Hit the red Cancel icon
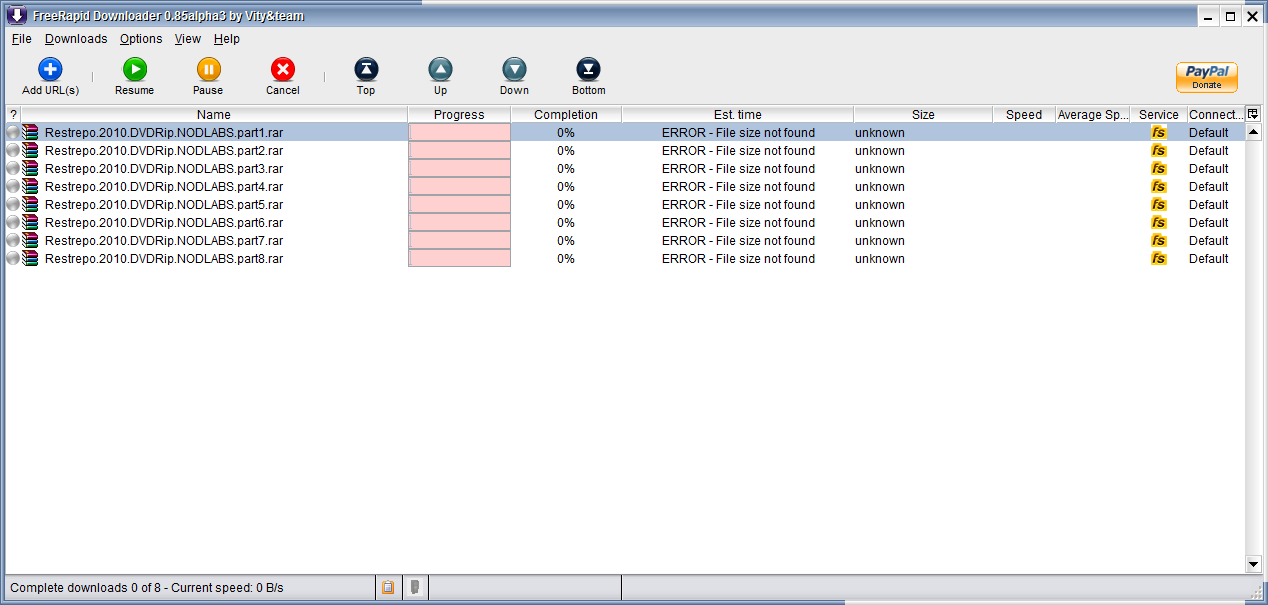Screen dimensions: 1268x605 pos(283,70)
